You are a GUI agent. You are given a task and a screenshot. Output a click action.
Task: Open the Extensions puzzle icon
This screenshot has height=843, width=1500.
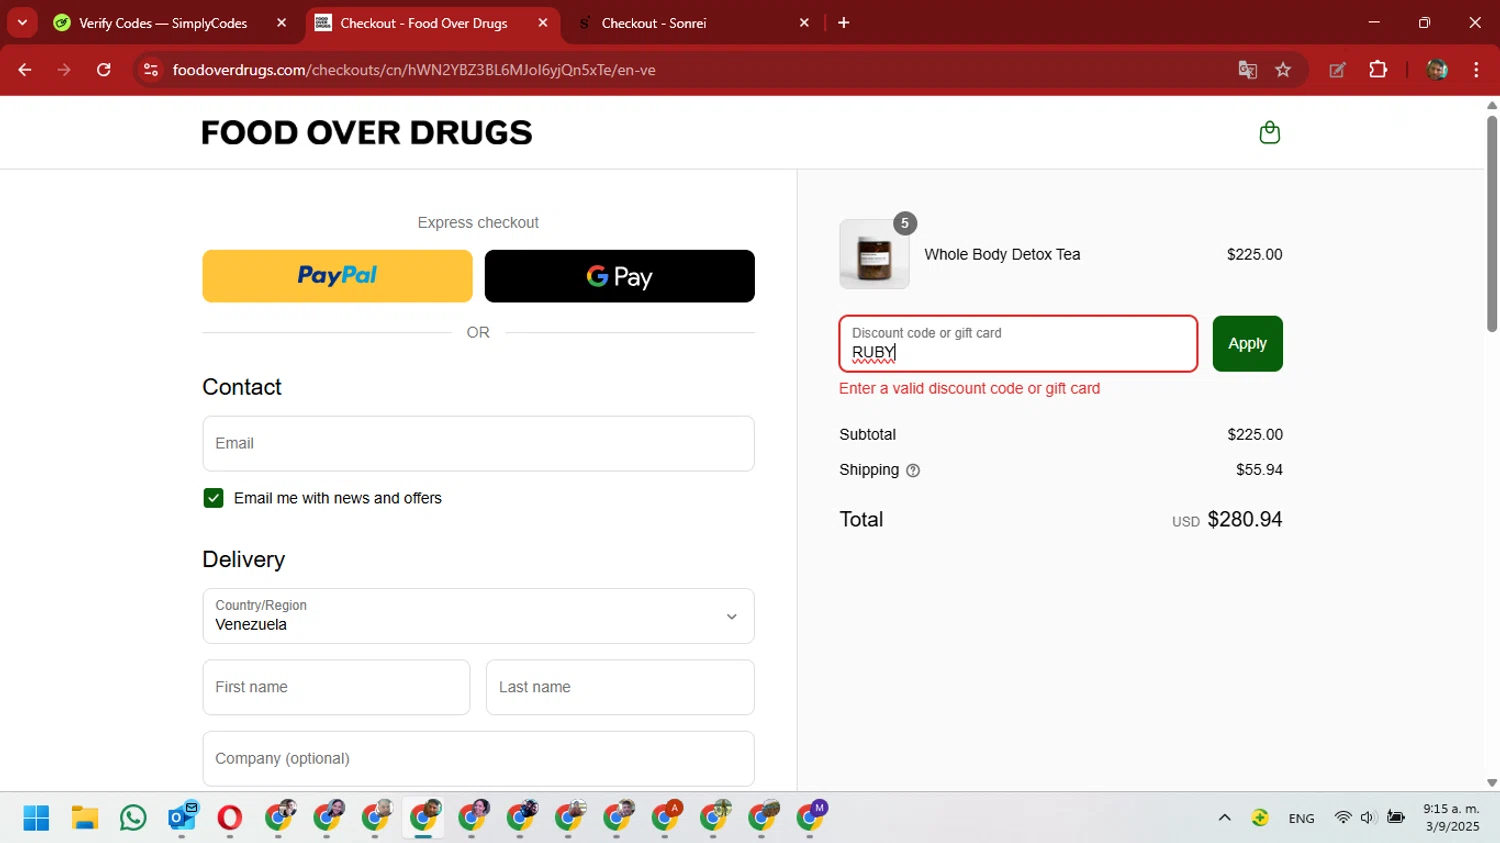pos(1378,70)
